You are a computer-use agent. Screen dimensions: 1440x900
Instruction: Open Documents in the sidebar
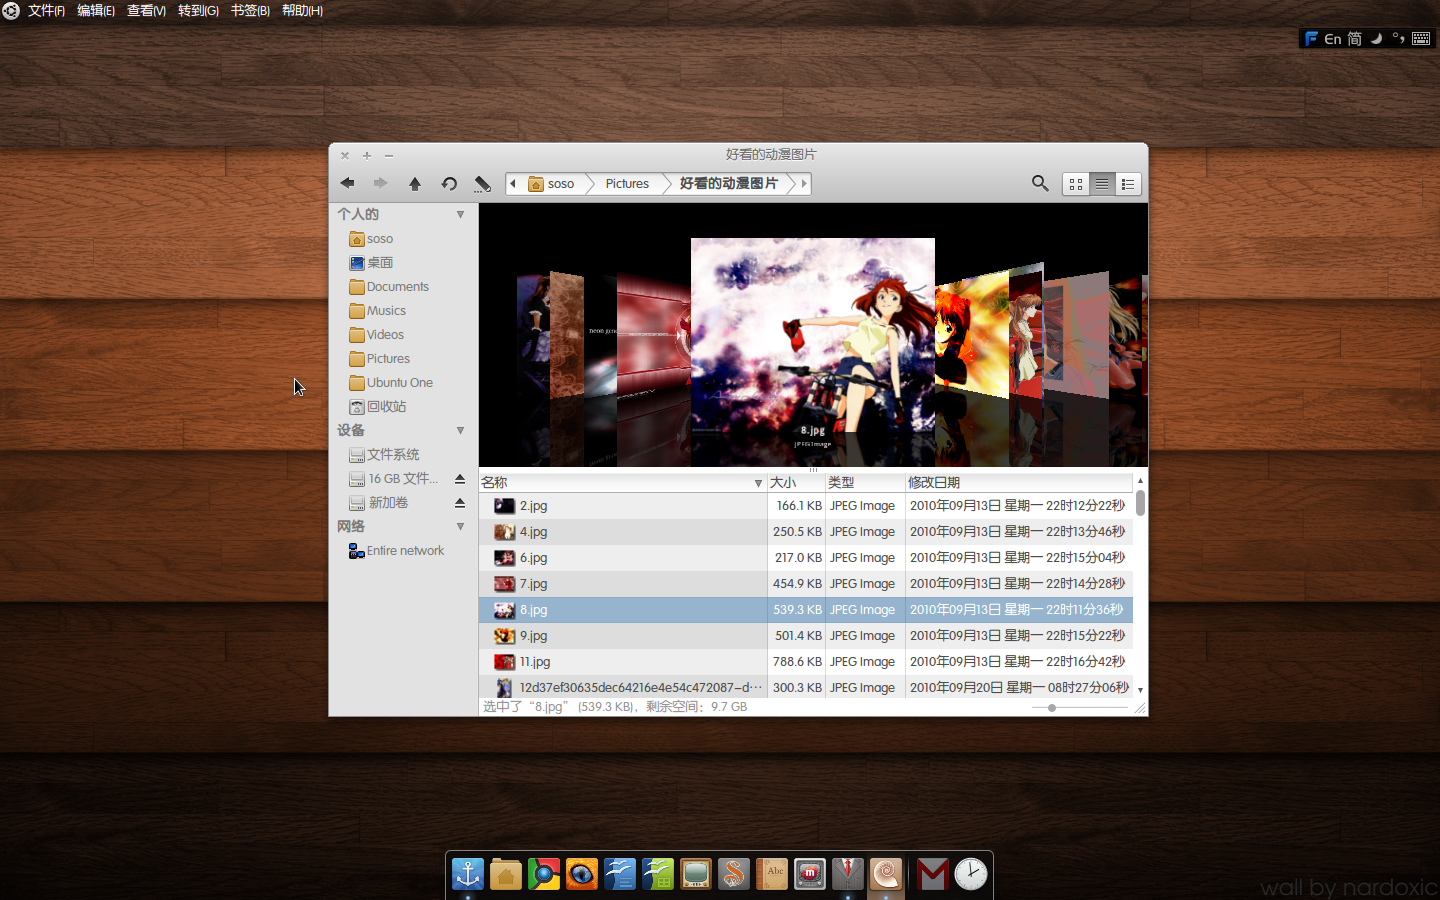coord(389,287)
